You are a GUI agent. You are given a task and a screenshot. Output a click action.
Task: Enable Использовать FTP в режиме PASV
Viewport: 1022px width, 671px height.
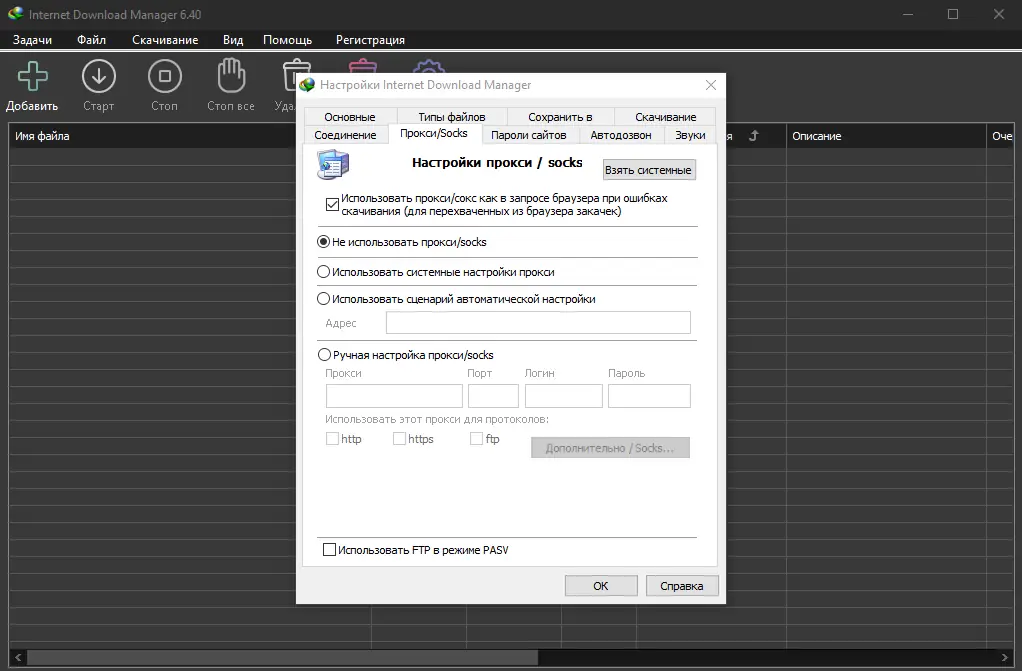click(329, 550)
